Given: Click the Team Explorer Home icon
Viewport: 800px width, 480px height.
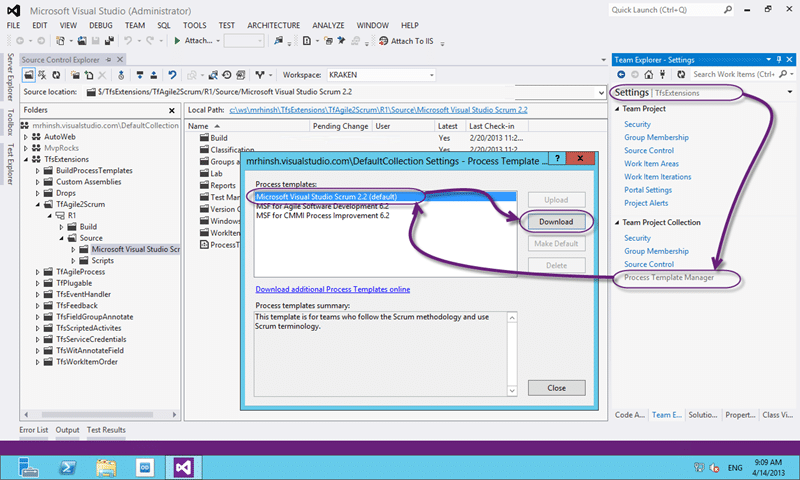Looking at the screenshot, I should [648, 74].
